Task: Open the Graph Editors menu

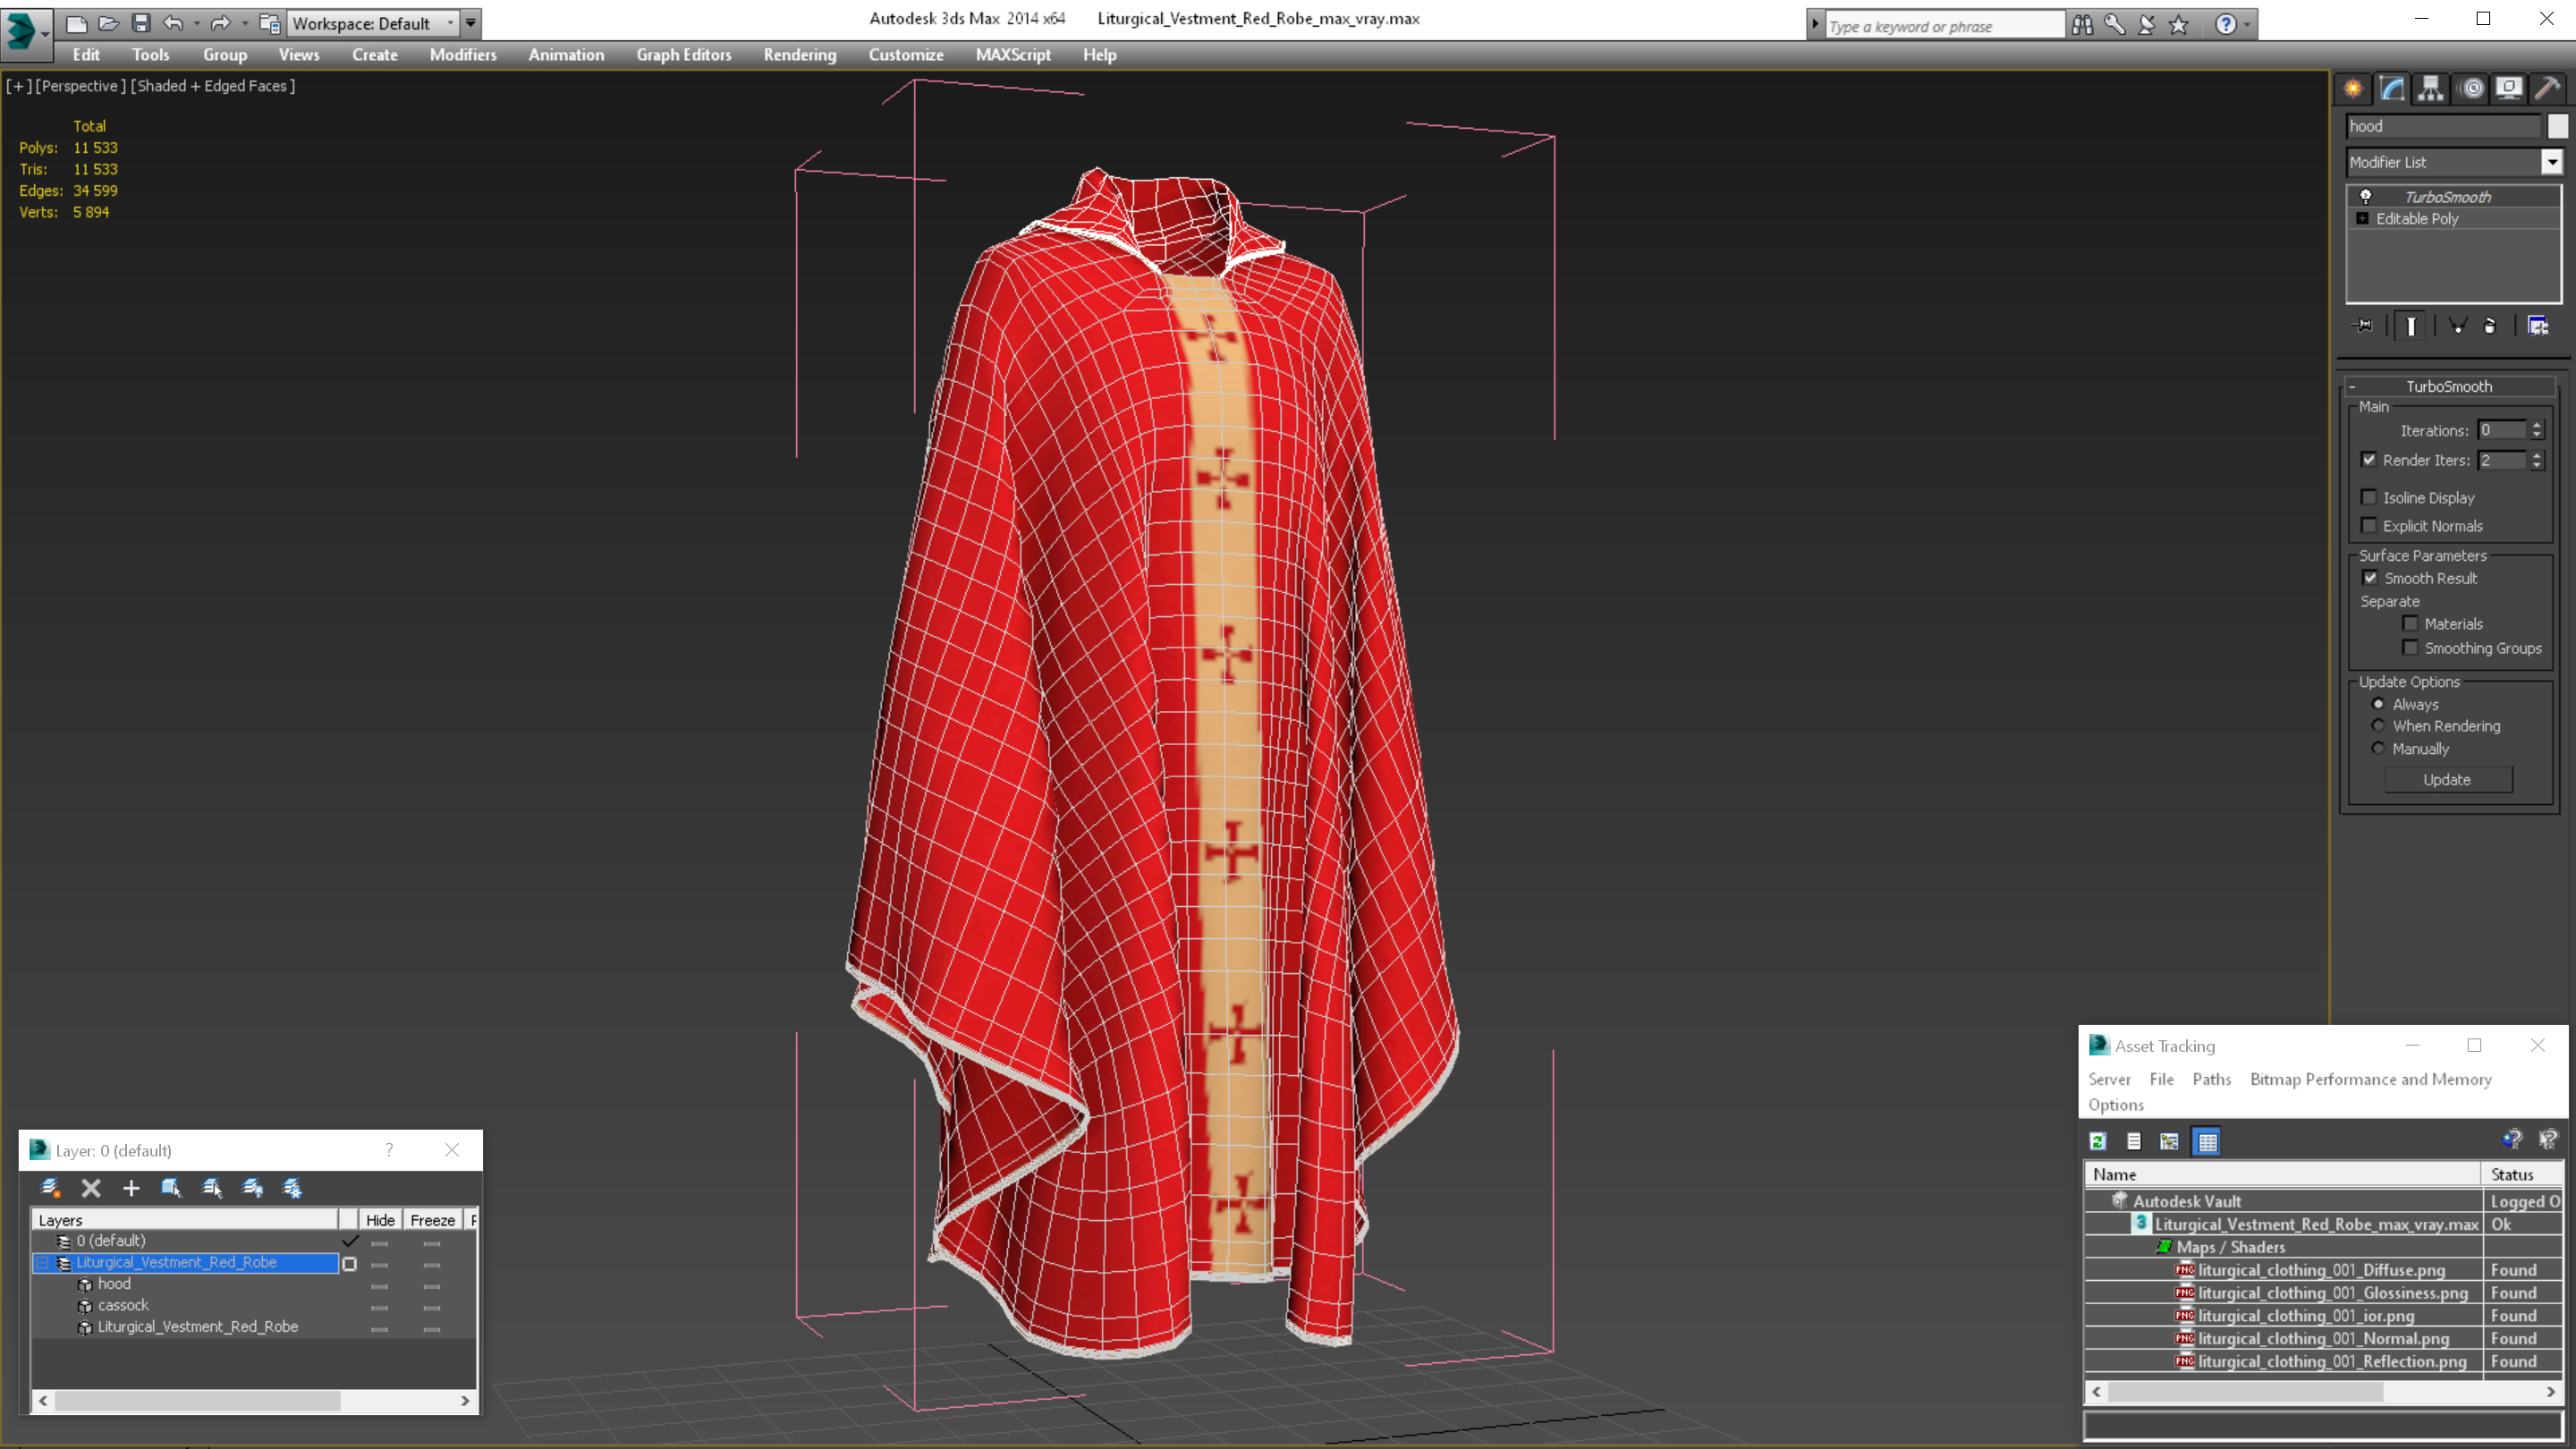Action: tap(684, 55)
